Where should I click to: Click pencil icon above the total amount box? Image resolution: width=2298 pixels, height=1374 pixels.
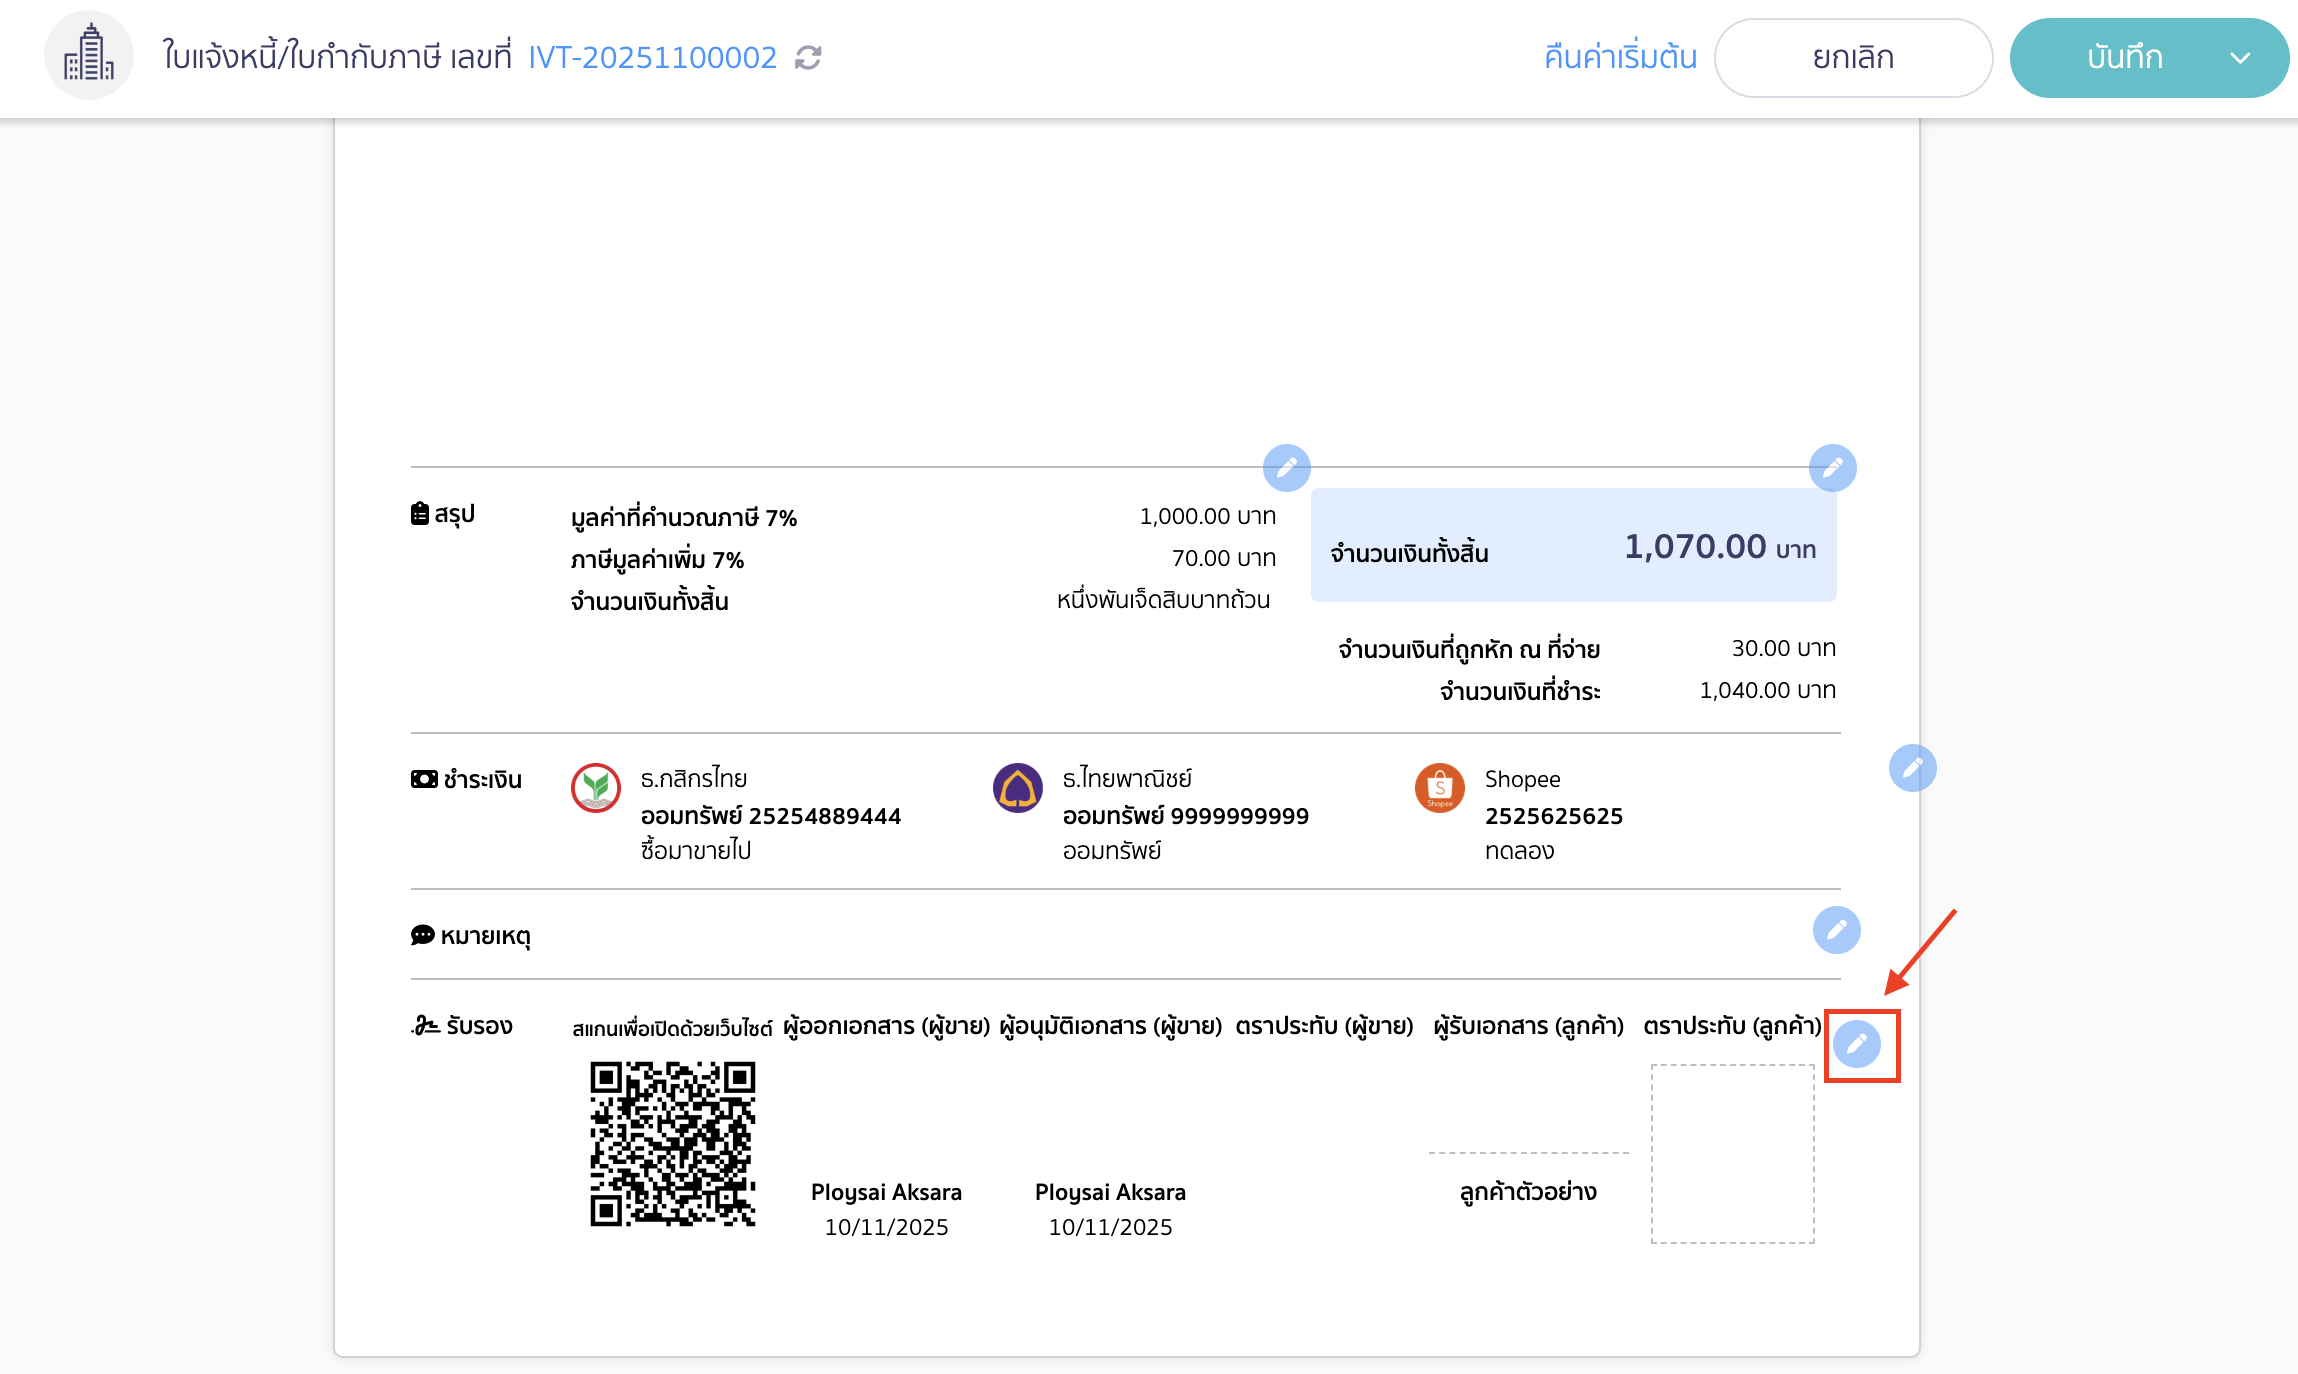[1832, 467]
